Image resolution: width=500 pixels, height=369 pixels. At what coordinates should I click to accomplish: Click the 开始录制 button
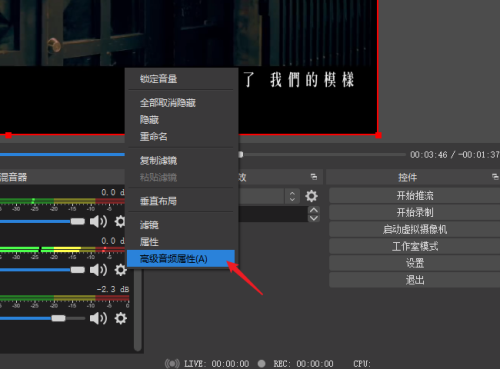point(414,212)
